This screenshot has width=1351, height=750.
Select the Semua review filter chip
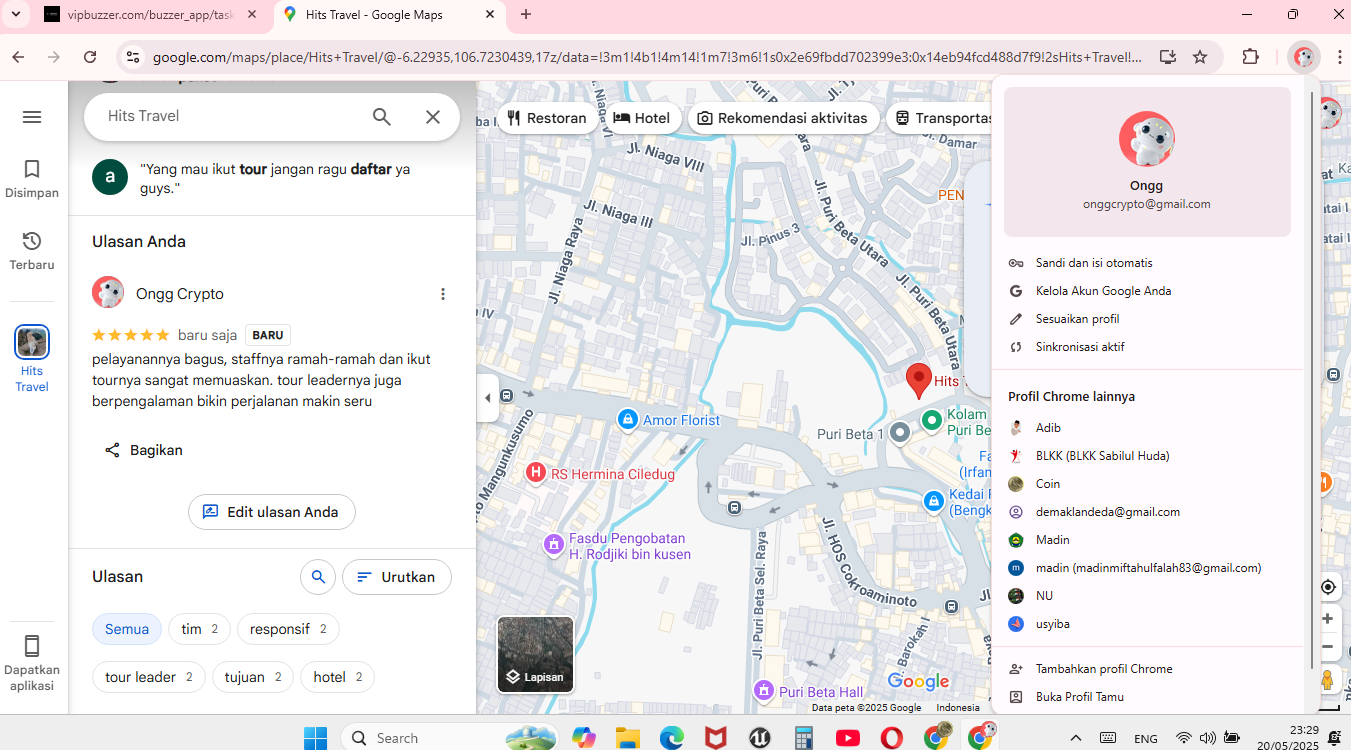(x=127, y=629)
